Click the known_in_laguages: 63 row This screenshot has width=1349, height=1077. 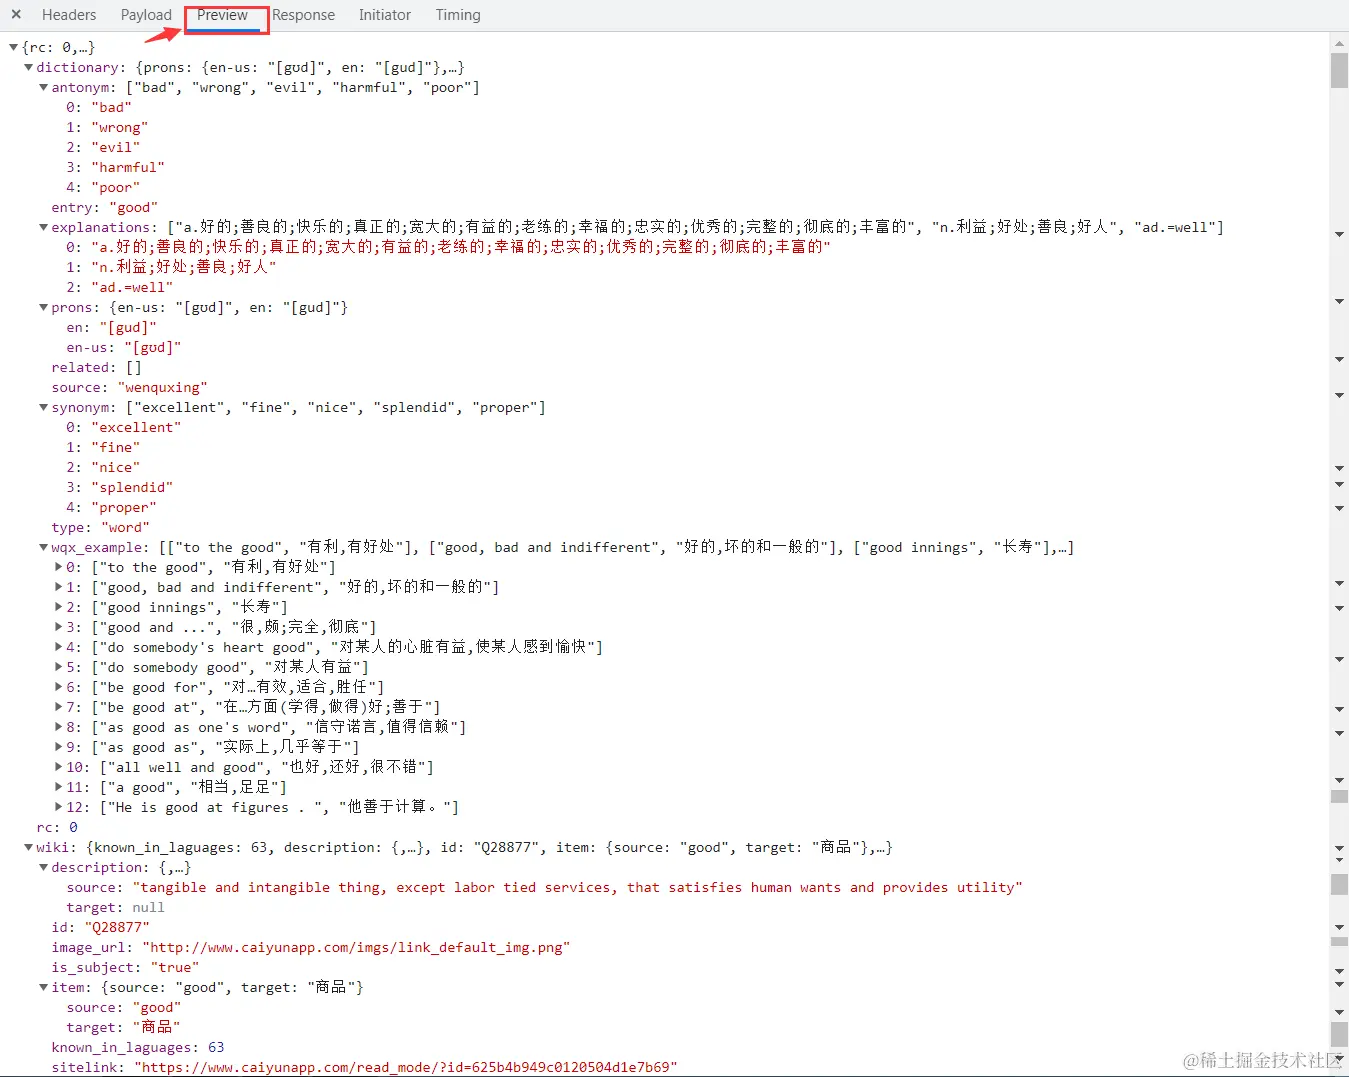click(137, 1047)
